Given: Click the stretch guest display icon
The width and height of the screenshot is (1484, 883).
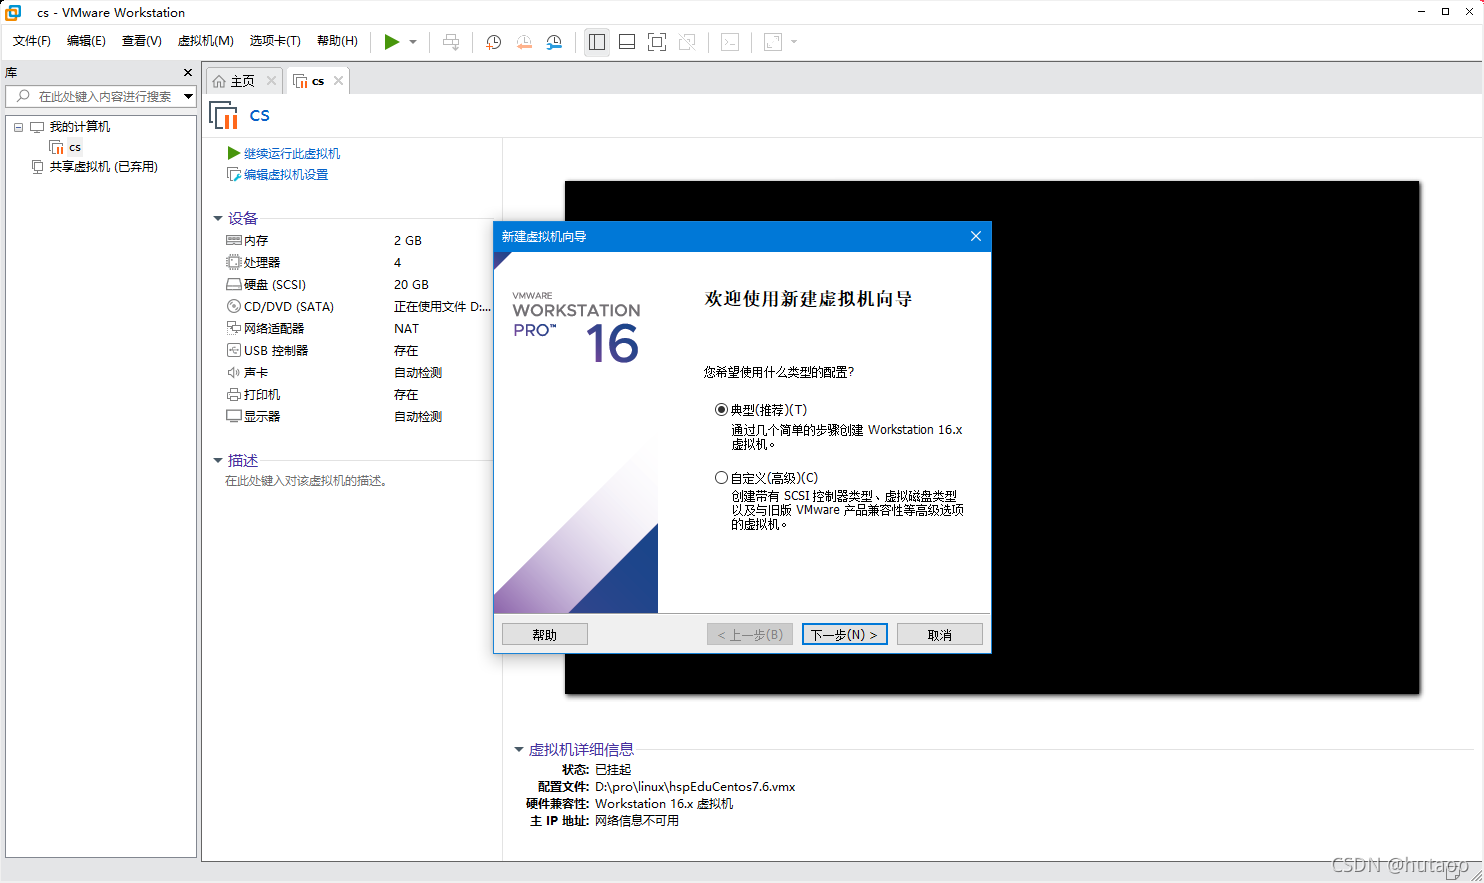Looking at the screenshot, I should [x=773, y=42].
